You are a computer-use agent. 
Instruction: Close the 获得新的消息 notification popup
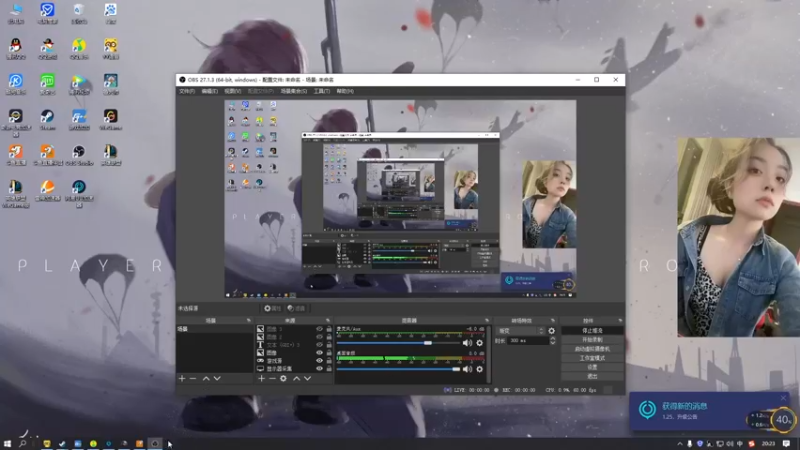[x=783, y=398]
